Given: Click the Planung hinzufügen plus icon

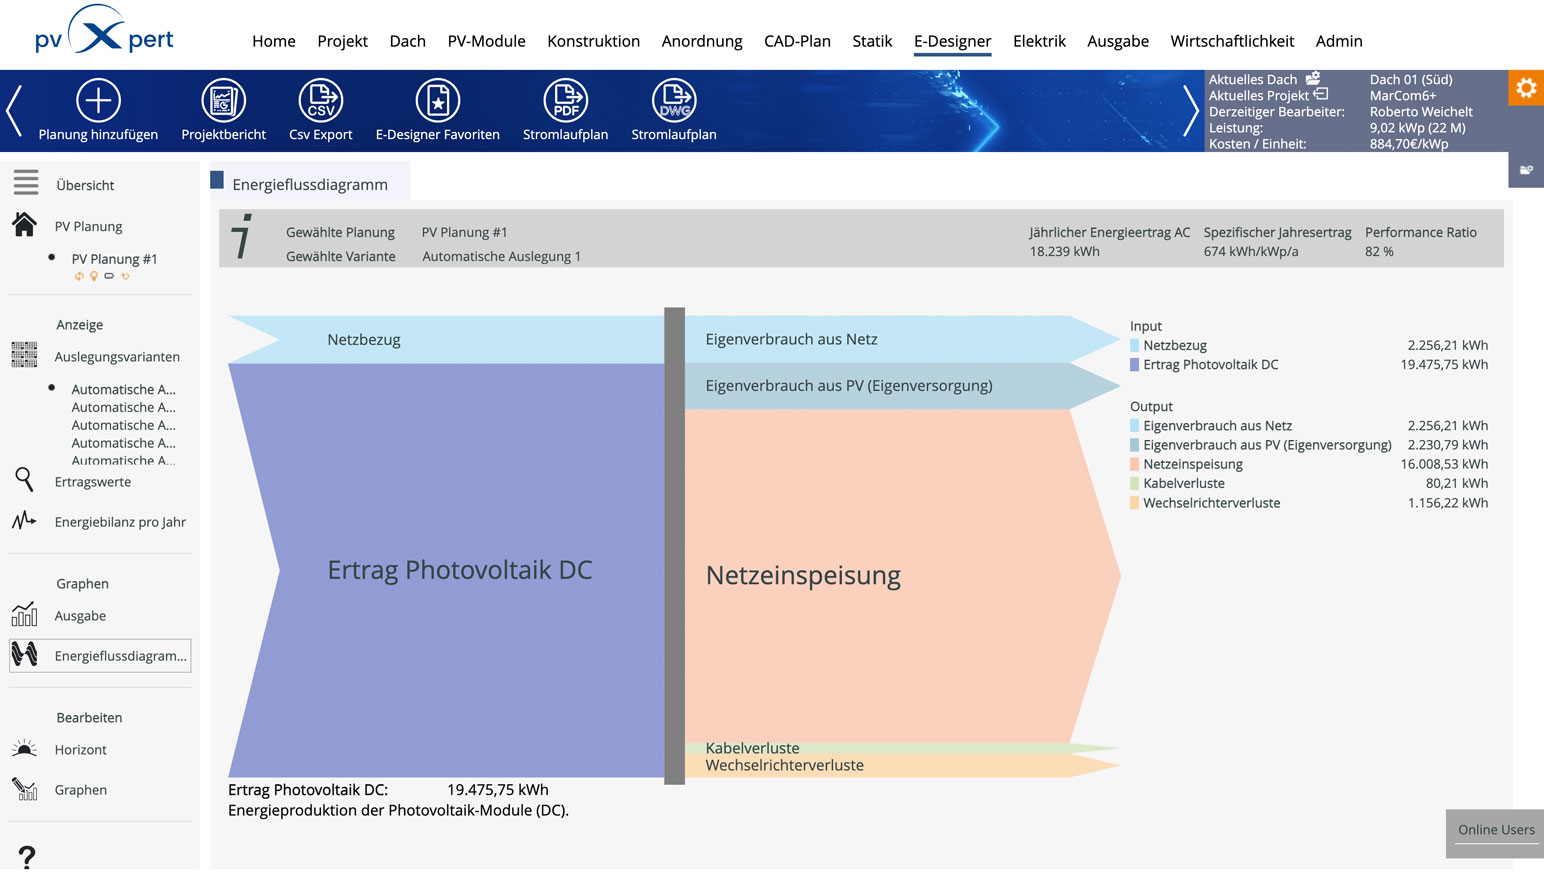Looking at the screenshot, I should (98, 101).
